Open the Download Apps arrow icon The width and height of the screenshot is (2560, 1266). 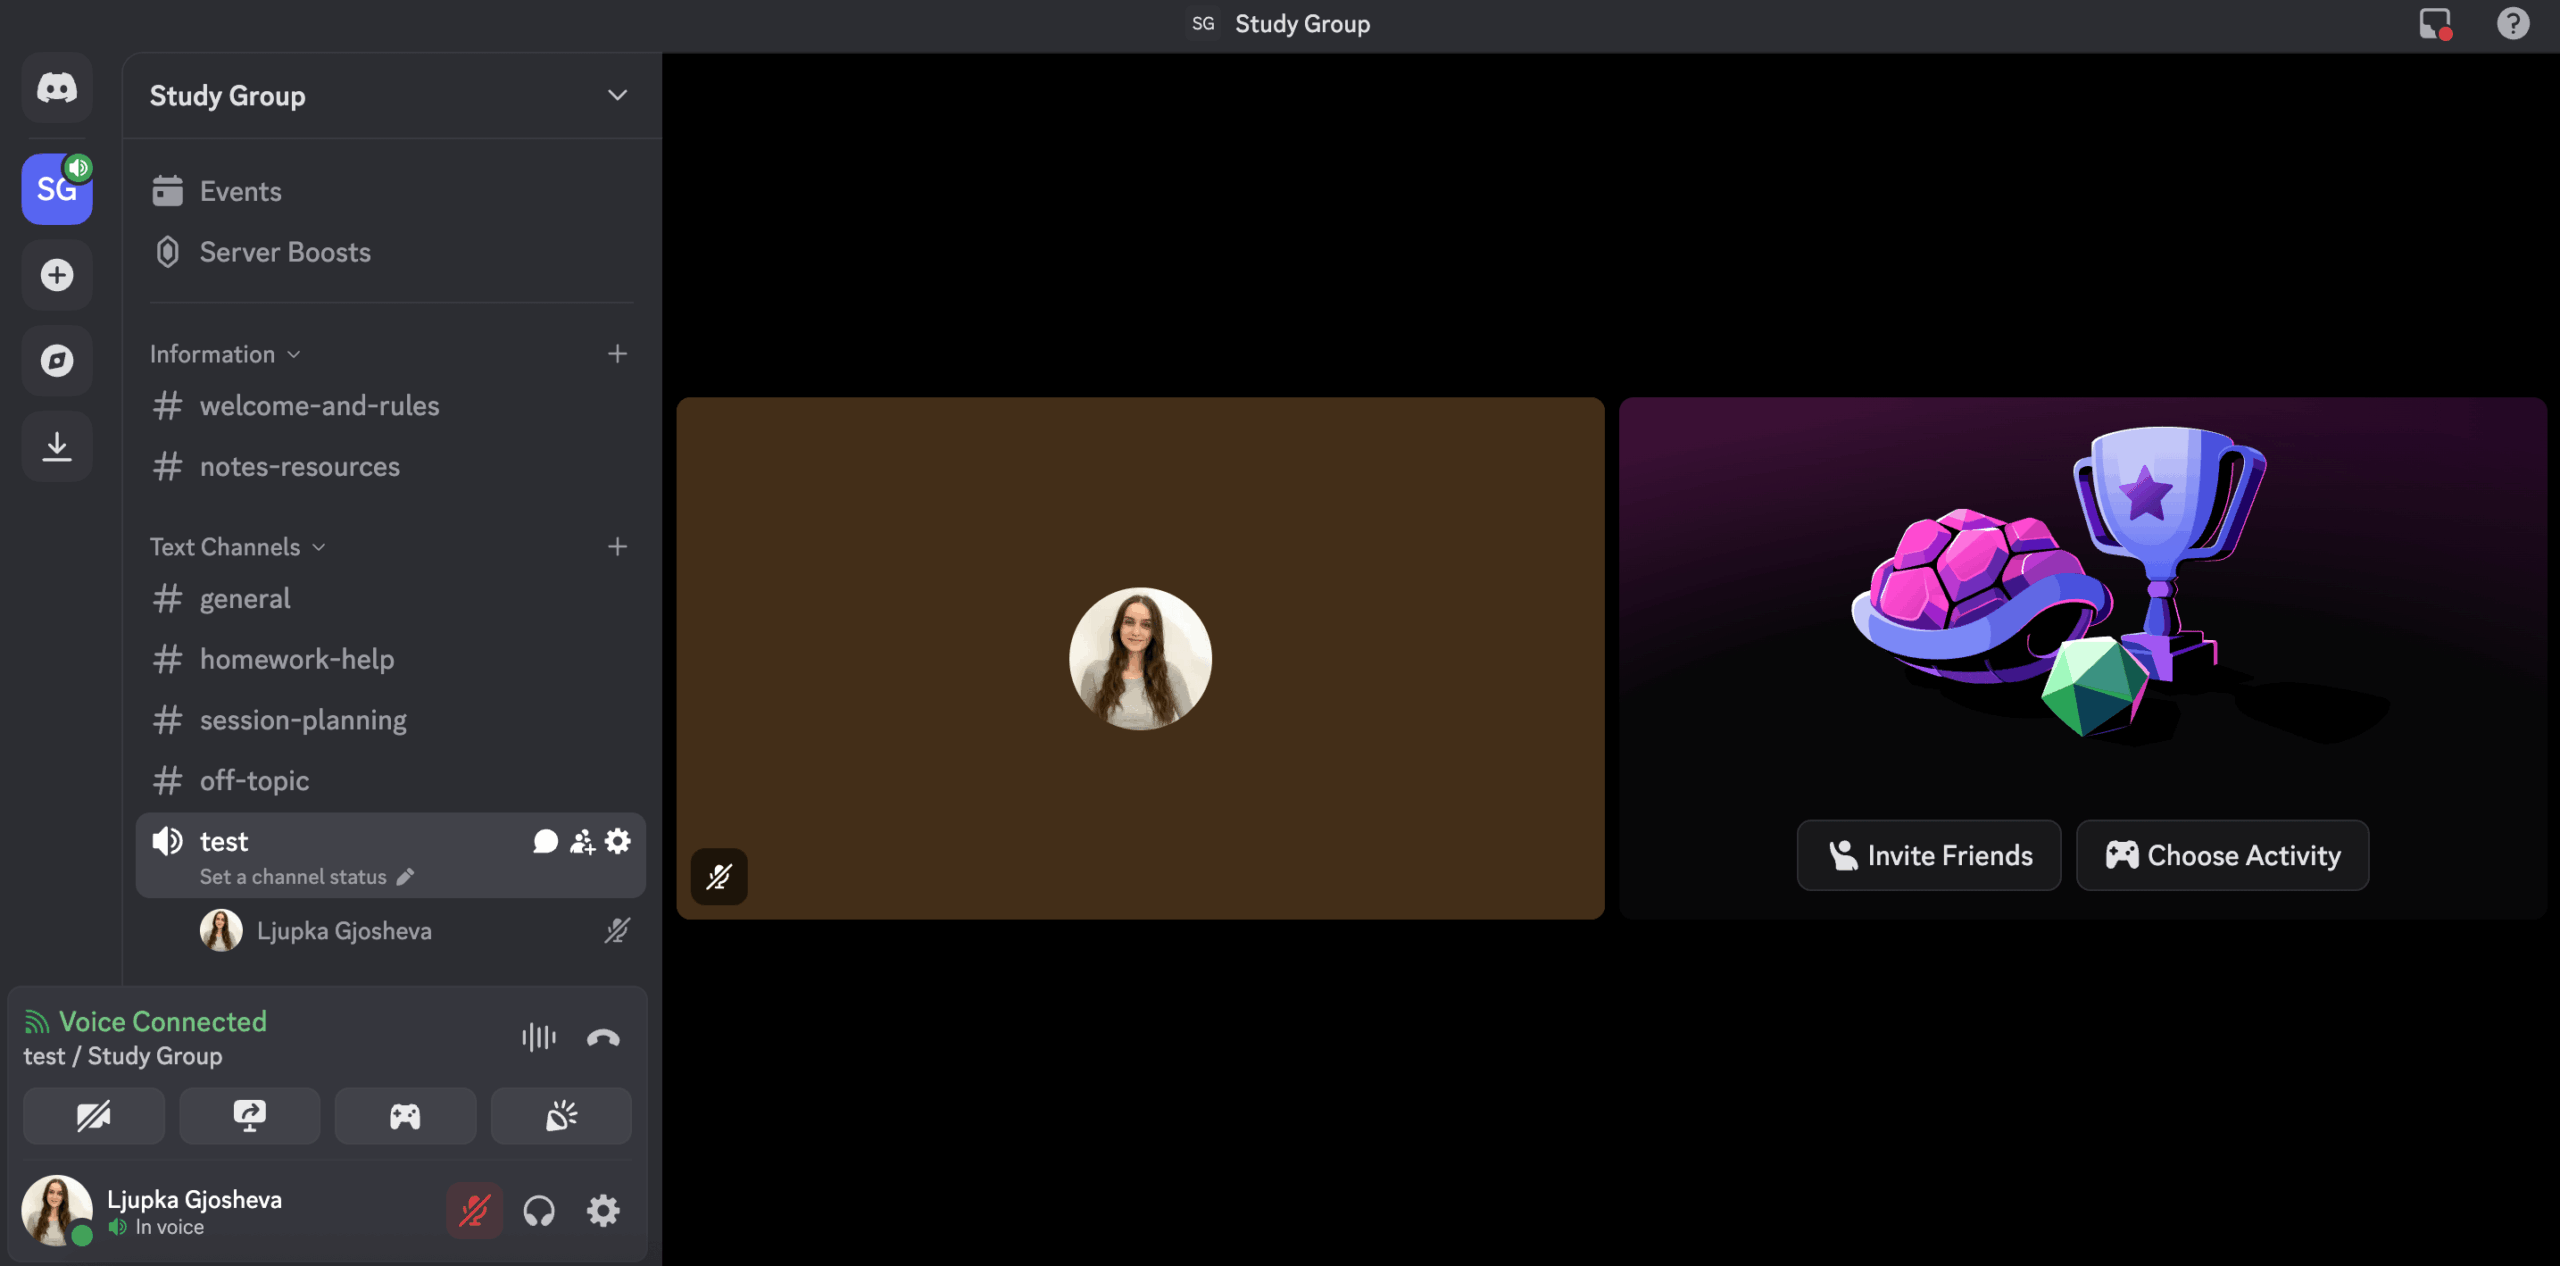pos(57,446)
